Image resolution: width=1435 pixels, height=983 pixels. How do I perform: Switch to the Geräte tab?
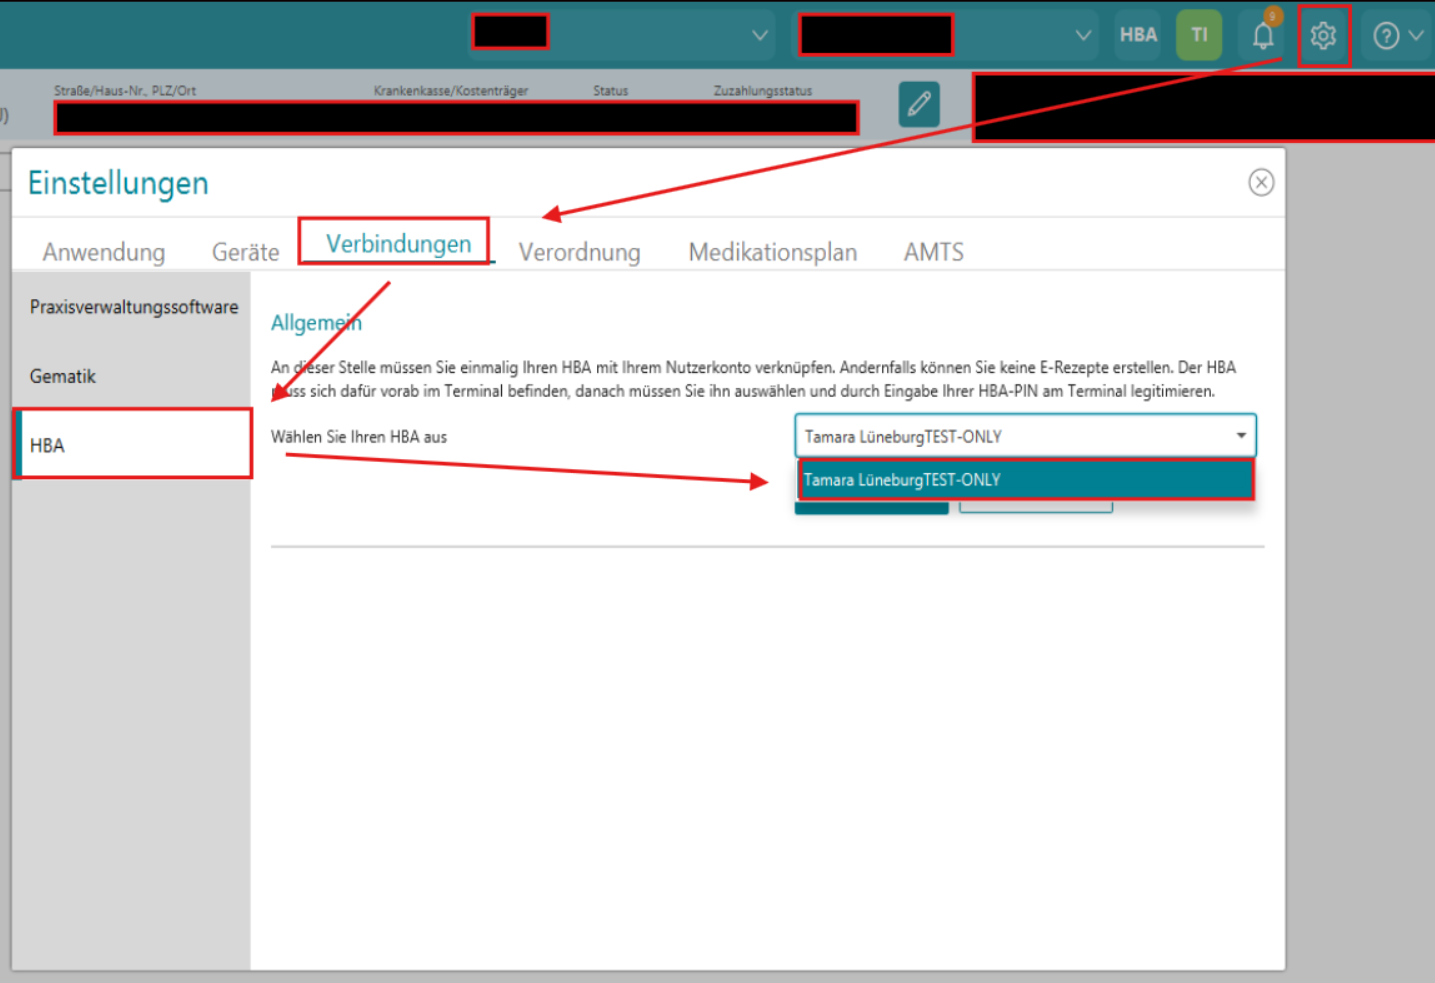click(x=245, y=252)
